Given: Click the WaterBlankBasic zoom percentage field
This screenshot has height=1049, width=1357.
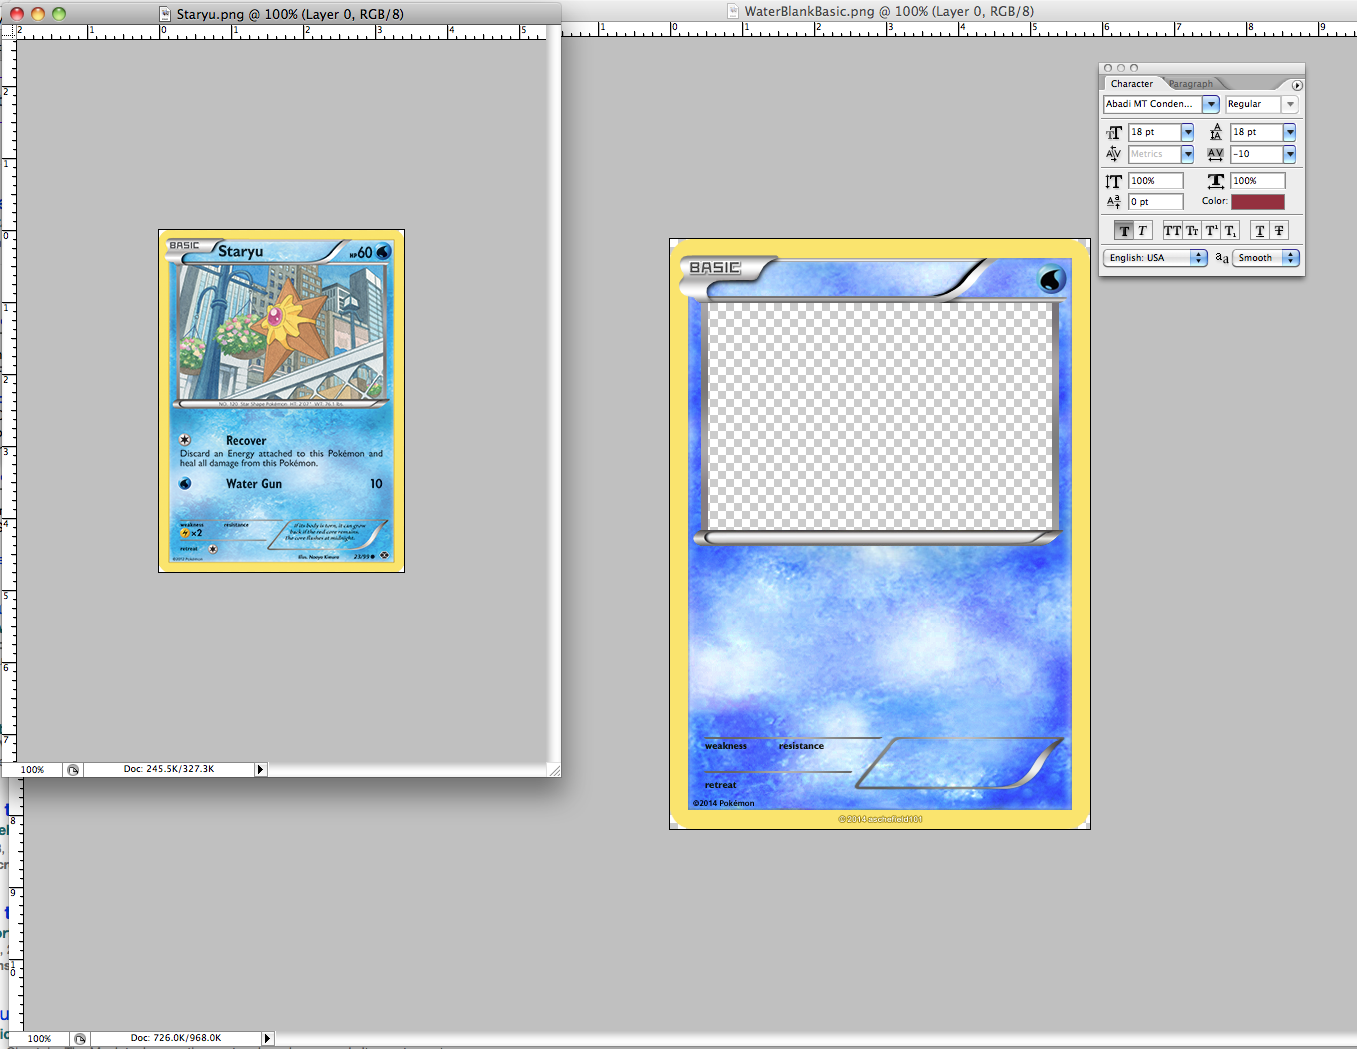Looking at the screenshot, I should (x=39, y=1039).
